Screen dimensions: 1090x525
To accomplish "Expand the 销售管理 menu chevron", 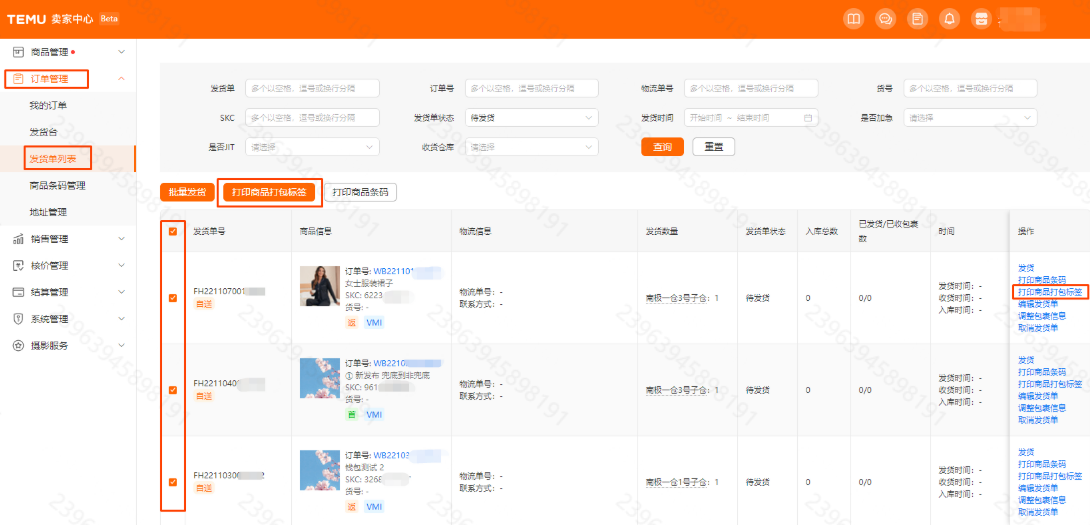I will coord(122,239).
